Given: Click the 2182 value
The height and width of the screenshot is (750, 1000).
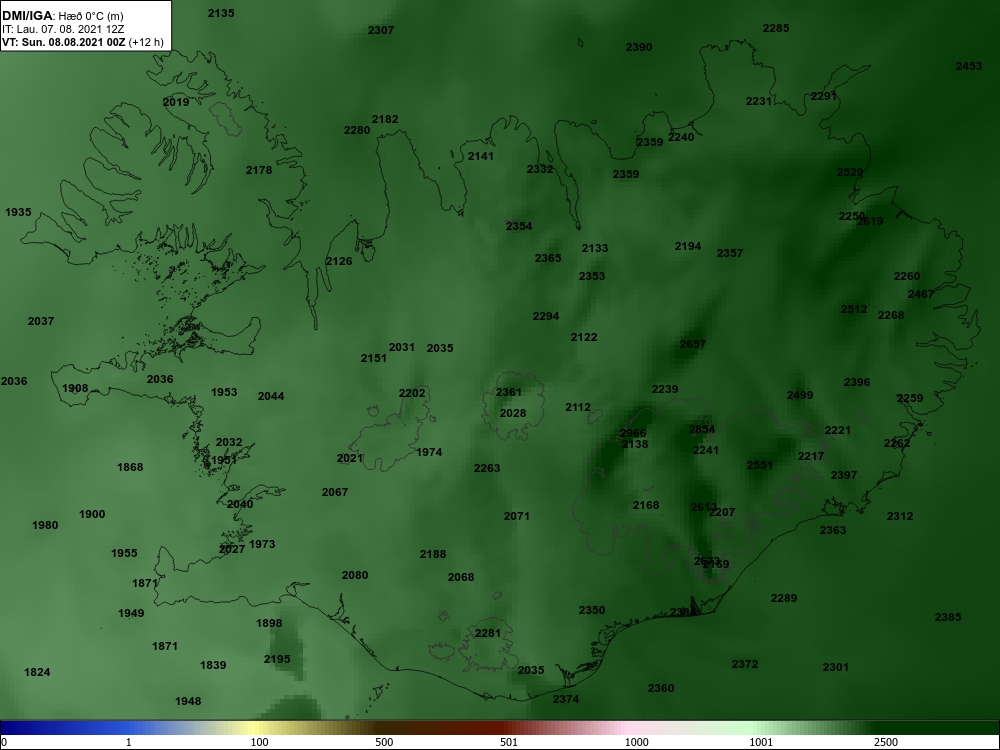Looking at the screenshot, I should tap(385, 120).
